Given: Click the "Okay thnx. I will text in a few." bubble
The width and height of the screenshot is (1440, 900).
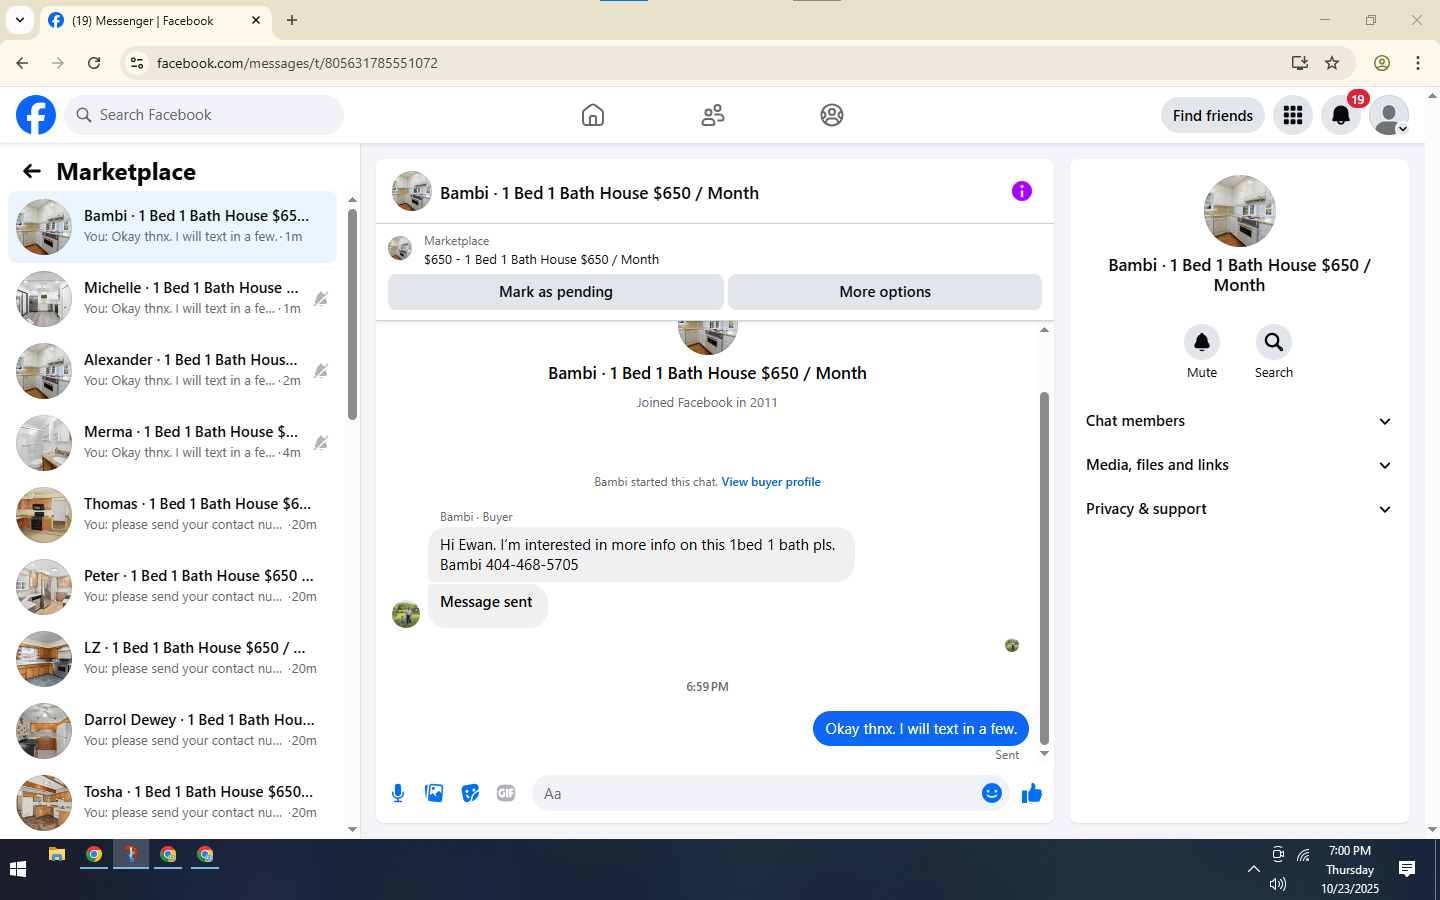Looking at the screenshot, I should (x=921, y=729).
